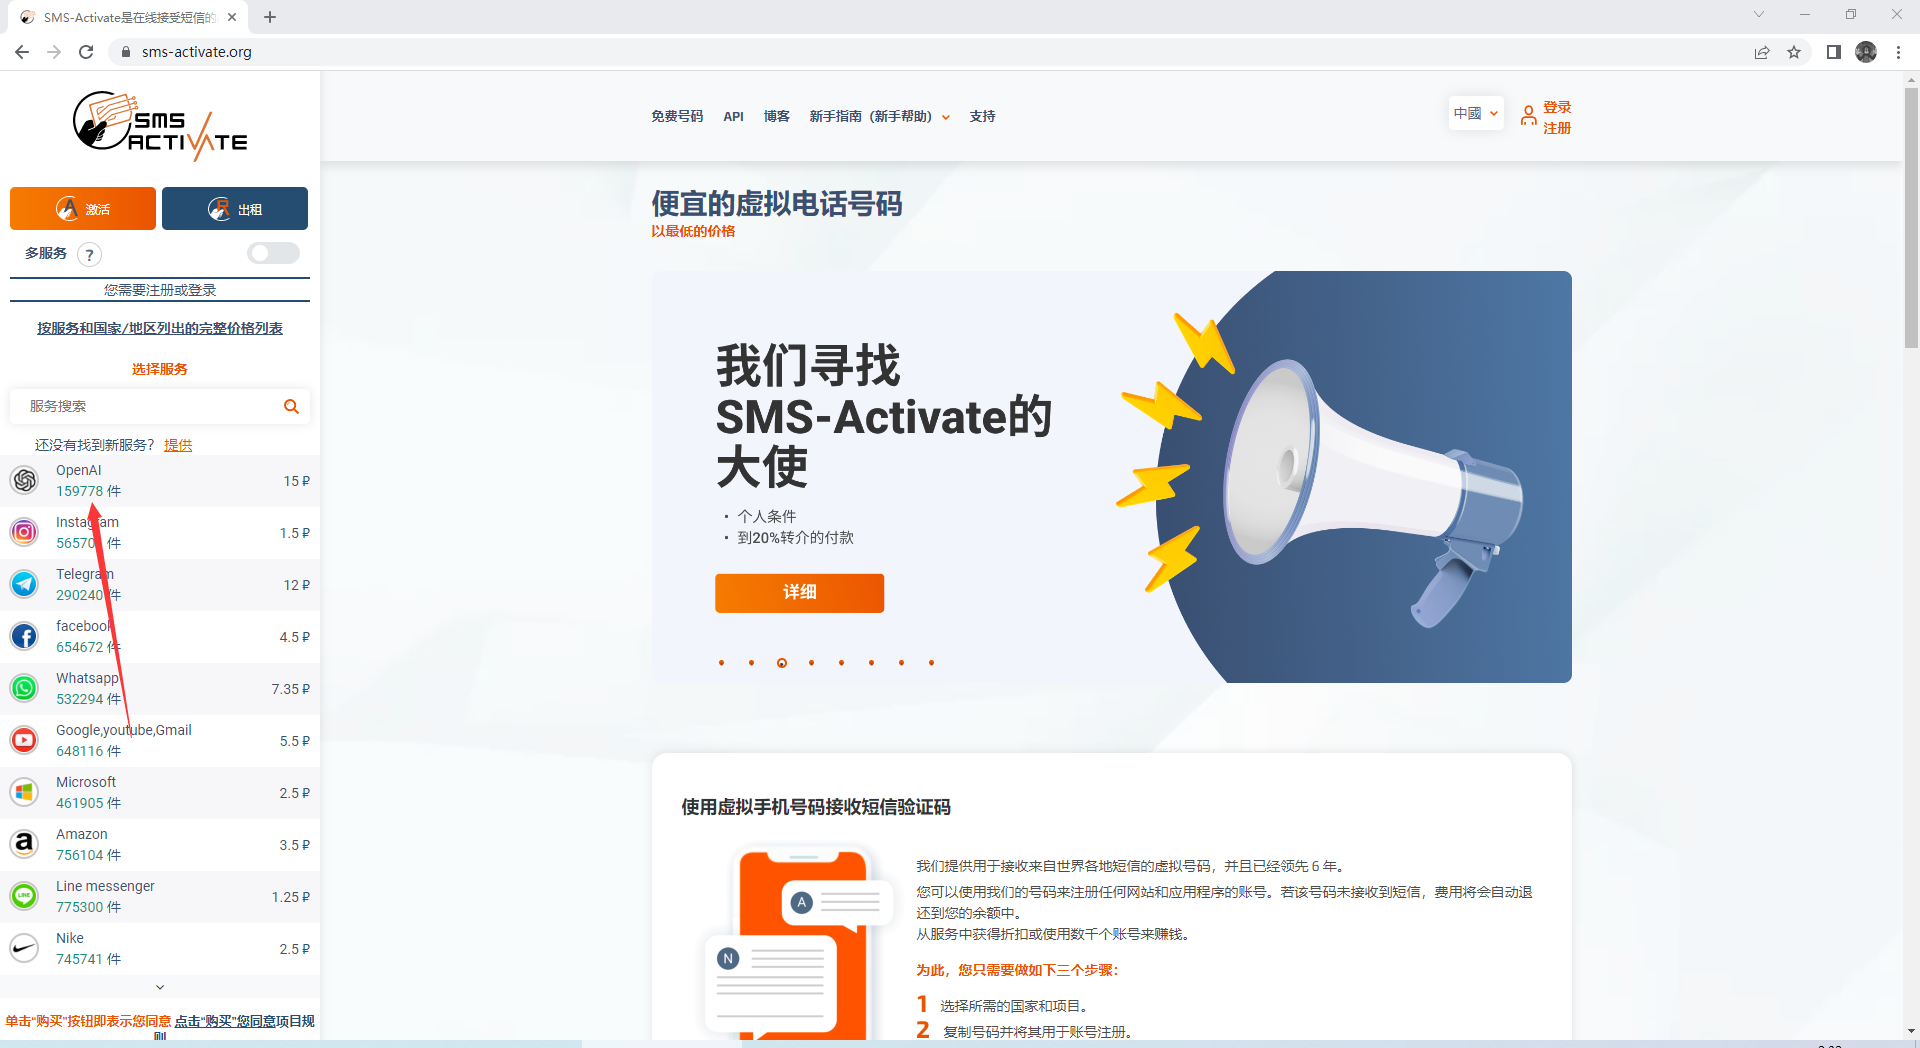This screenshot has height=1048, width=1920.
Task: Click the Amazon service icon
Action: click(x=24, y=844)
